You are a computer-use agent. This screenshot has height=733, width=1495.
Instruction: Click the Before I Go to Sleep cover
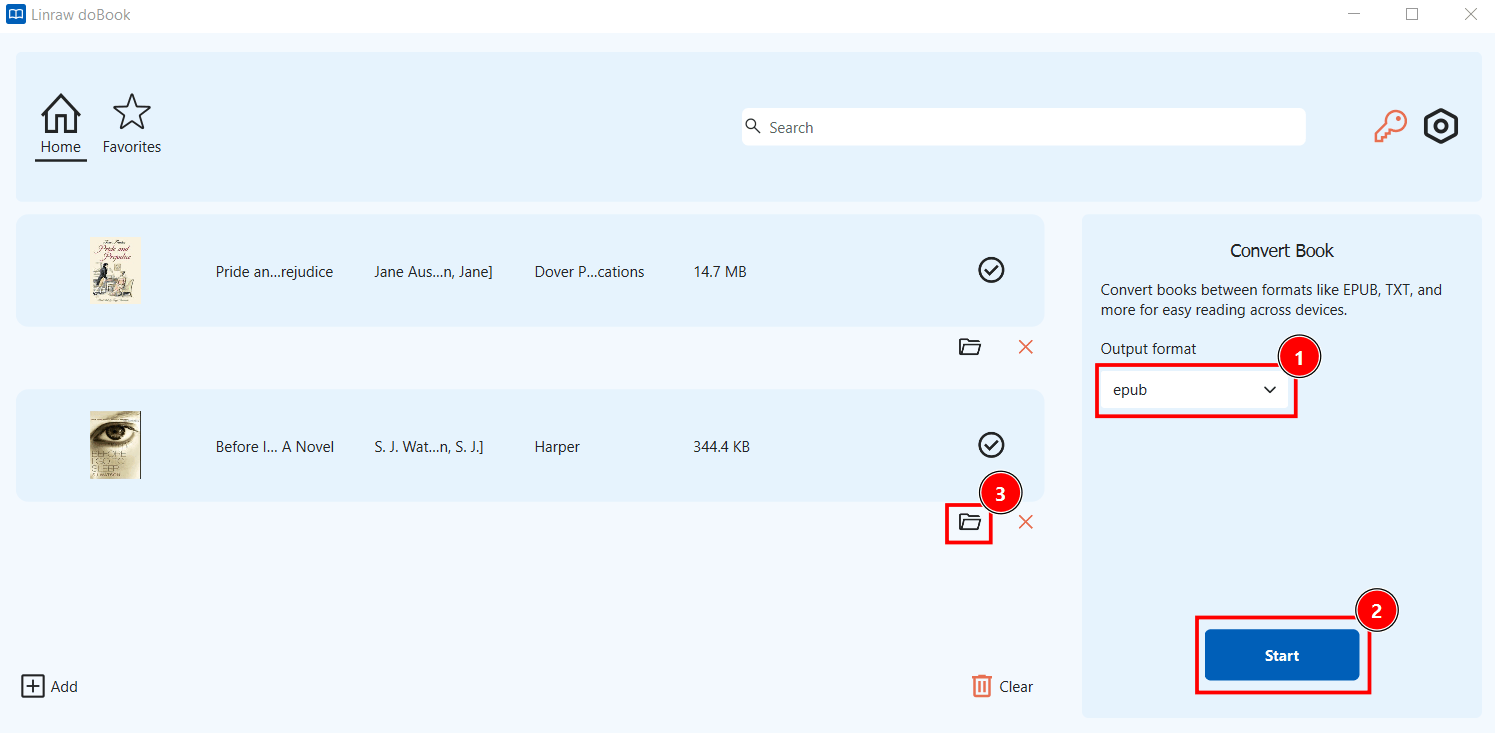coord(115,445)
